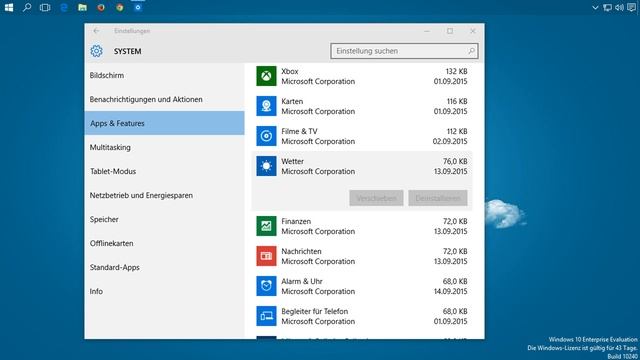
Task: Click the Settings gear icon next to SYSTEM
Action: (96, 51)
